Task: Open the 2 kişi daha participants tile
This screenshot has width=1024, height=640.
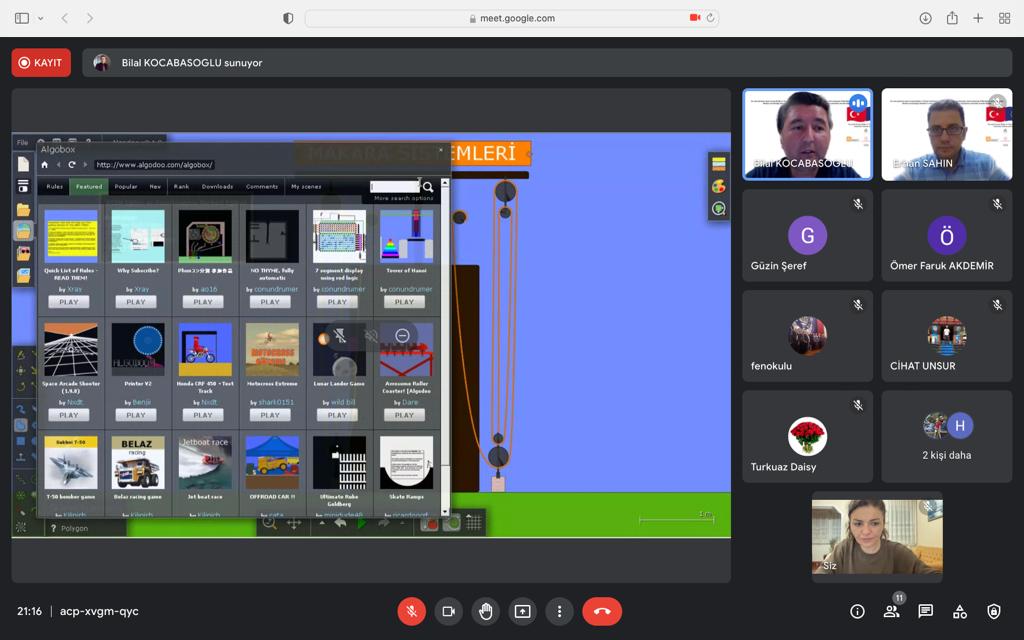Action: (x=946, y=436)
